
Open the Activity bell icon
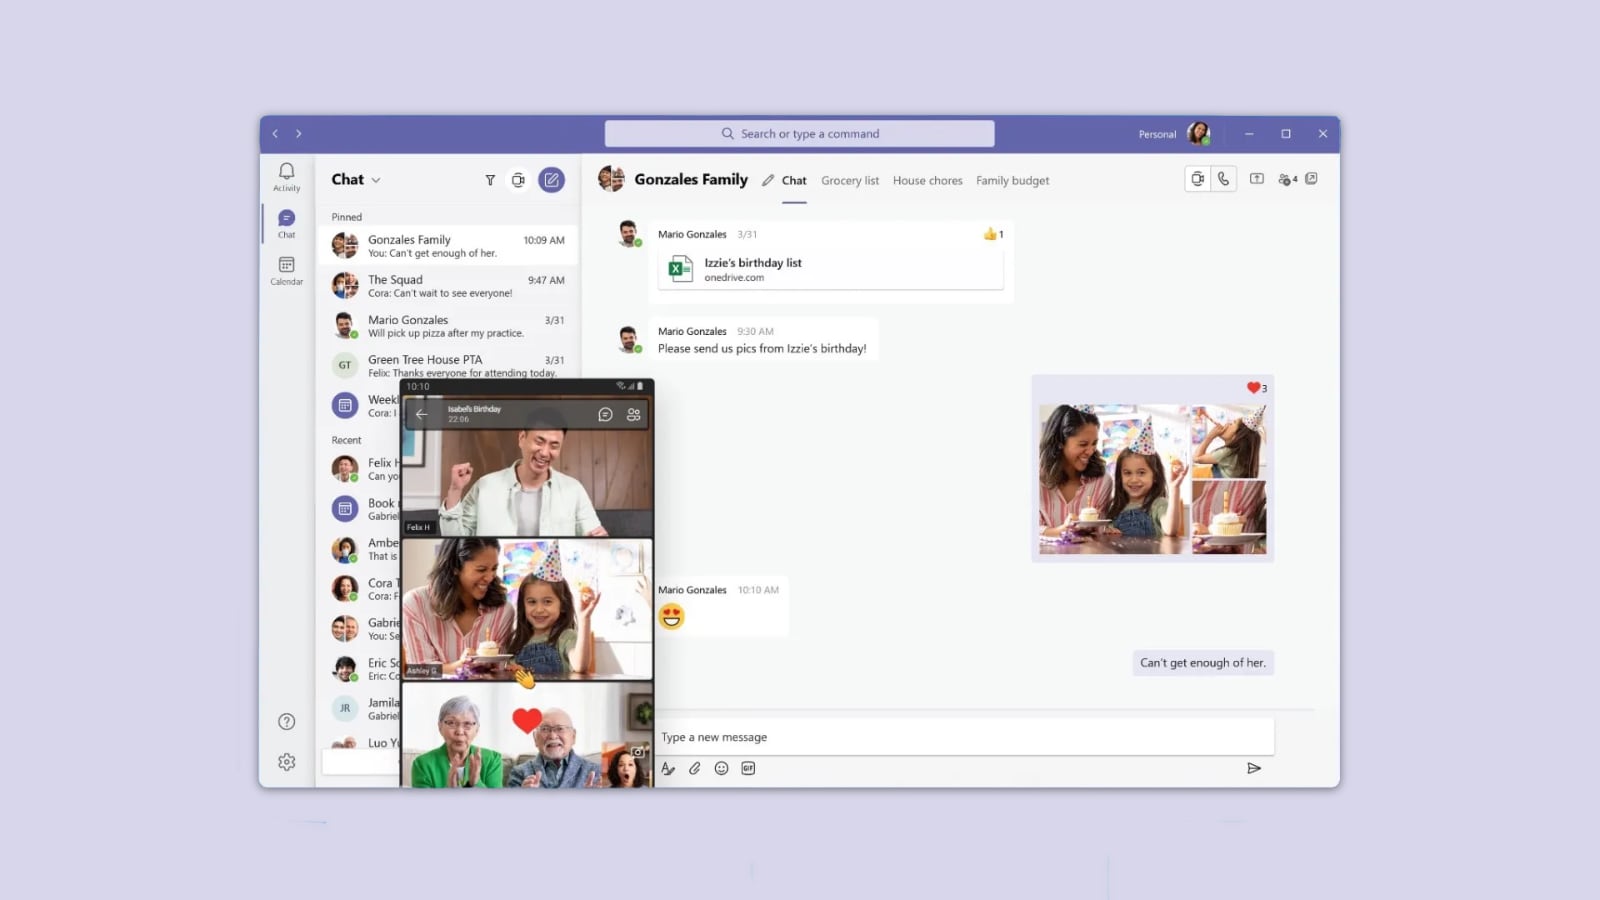[x=286, y=176]
